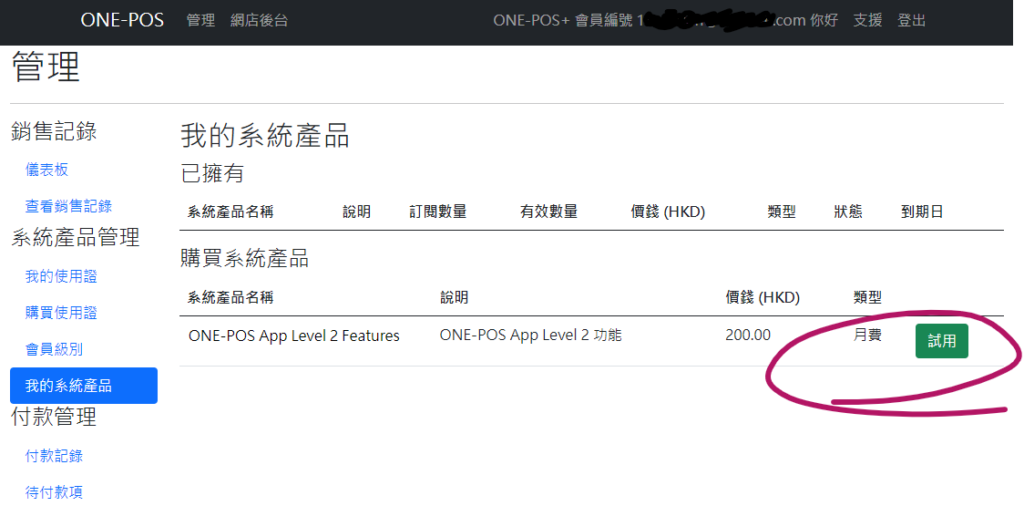Click 待付款項 in the sidebar

pyautogui.click(x=54, y=492)
